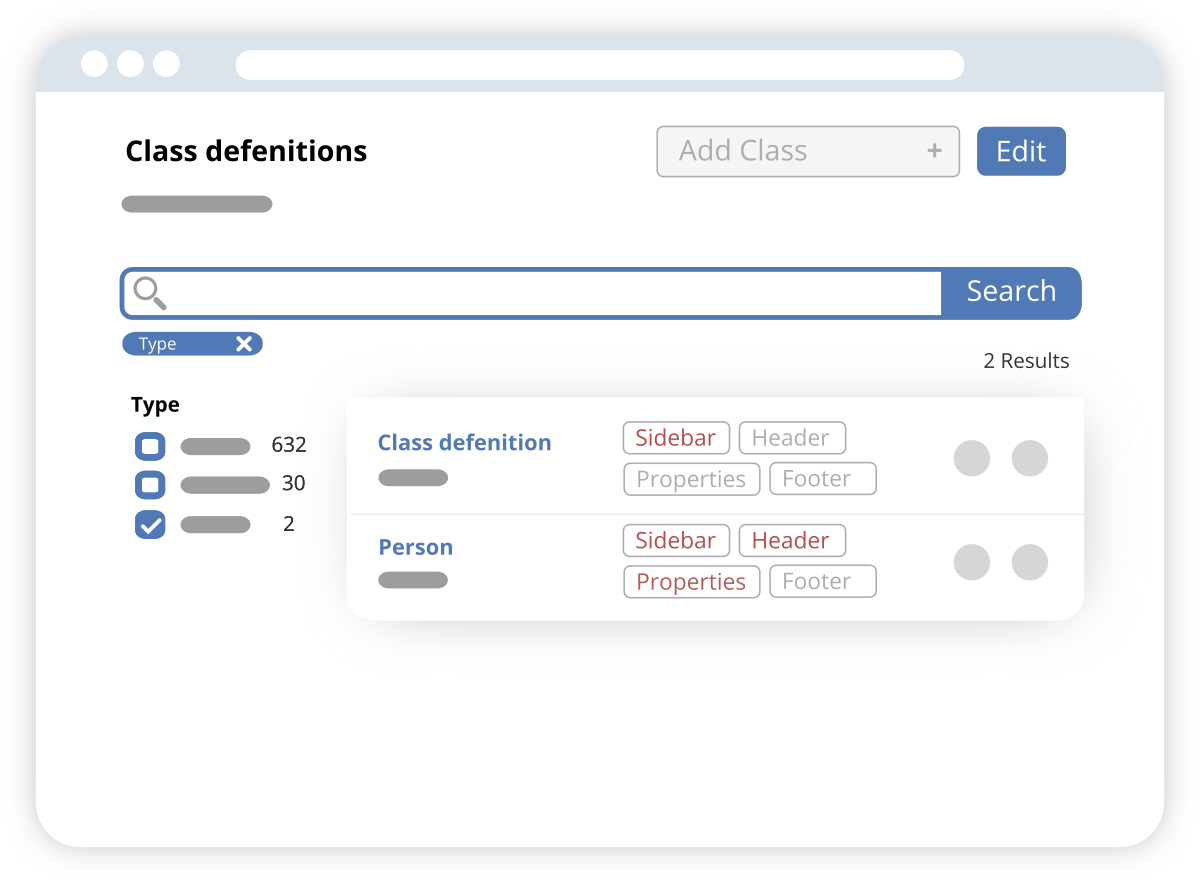Enable the second Type checkbox showing 30 results

150,485
